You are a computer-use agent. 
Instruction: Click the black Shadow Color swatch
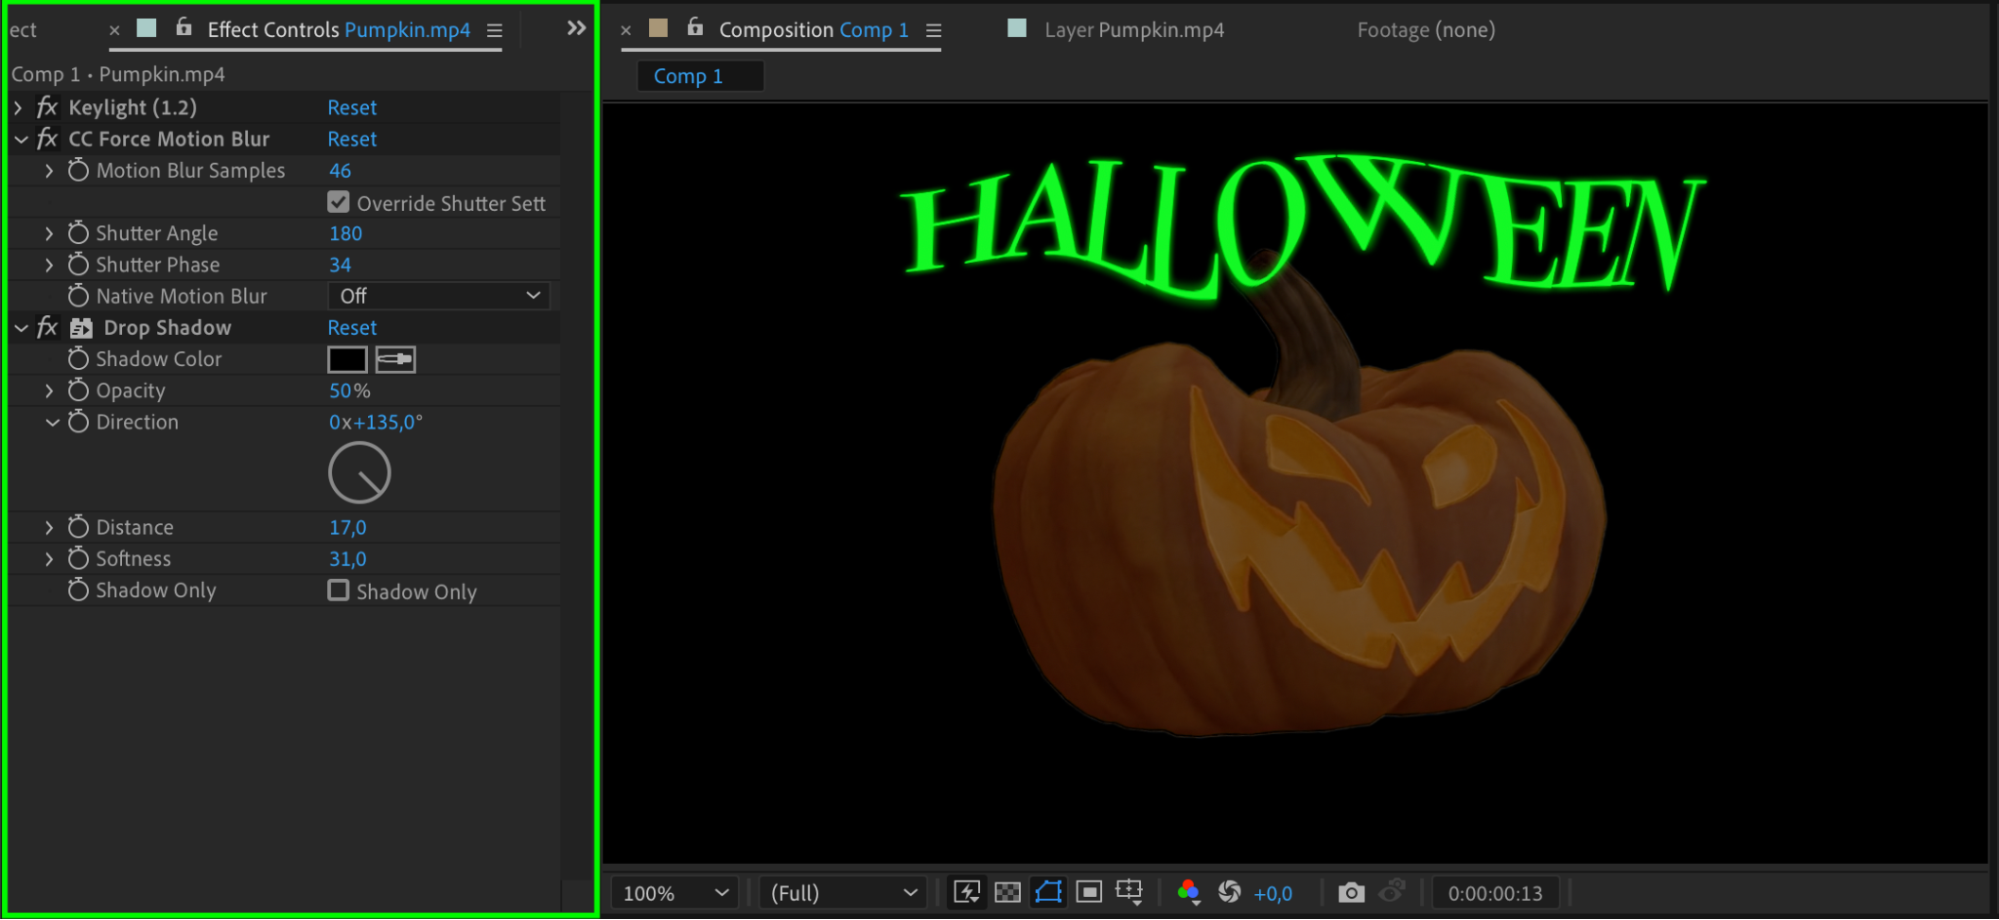click(347, 359)
